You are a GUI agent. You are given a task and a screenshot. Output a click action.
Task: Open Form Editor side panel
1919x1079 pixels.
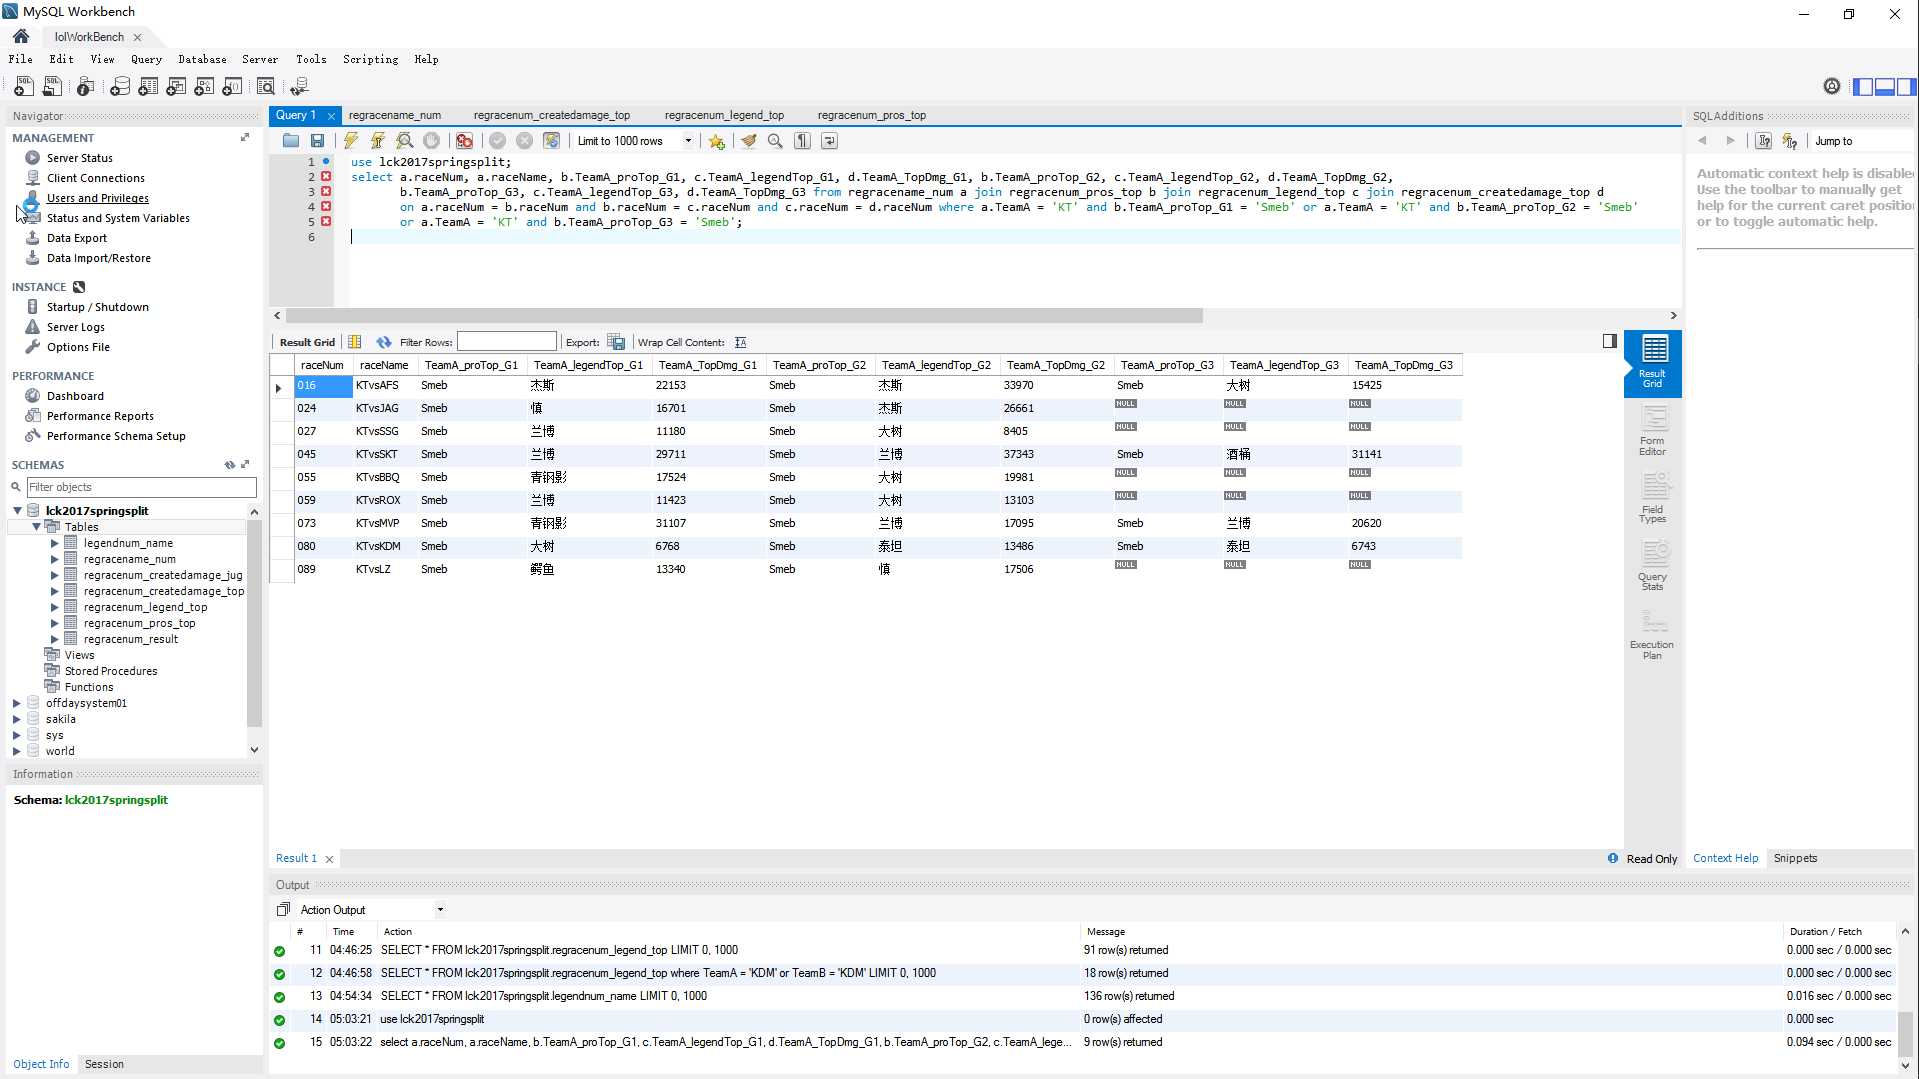tap(1652, 431)
